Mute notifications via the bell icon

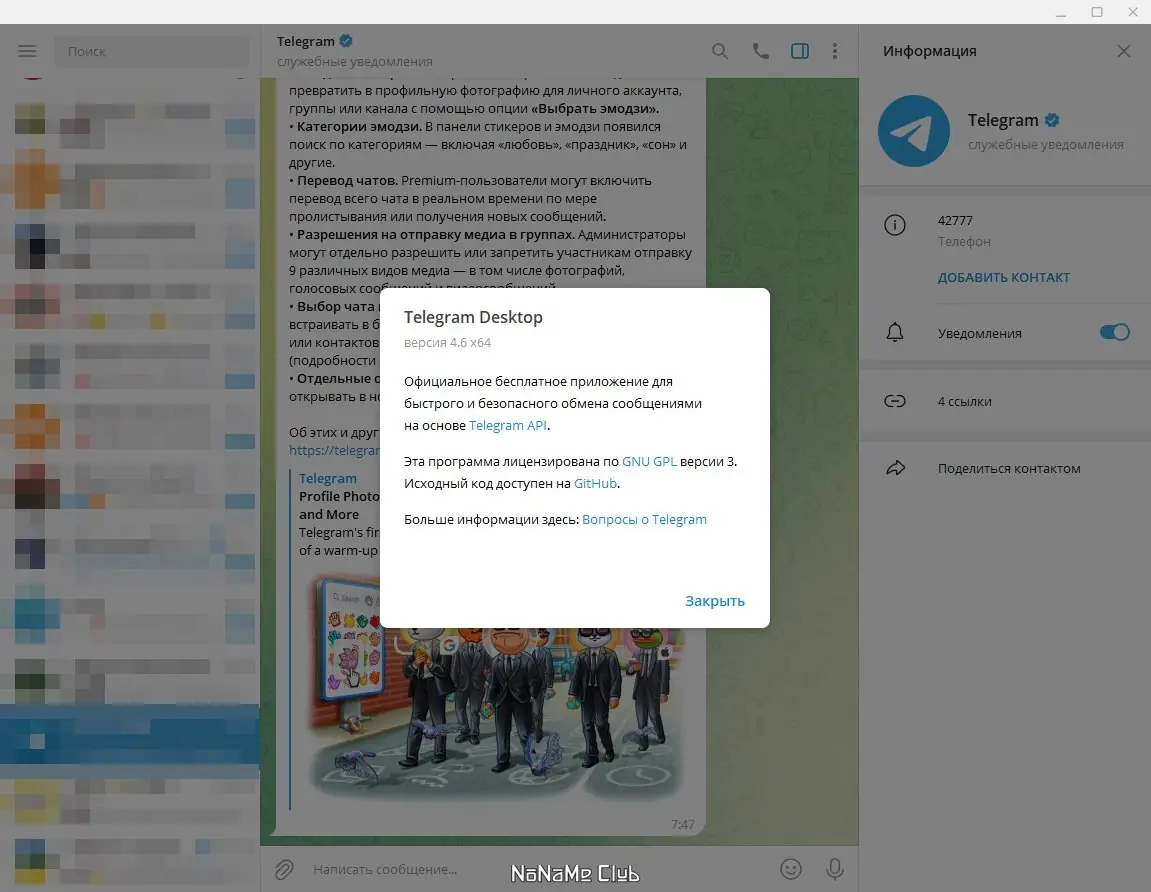click(x=895, y=333)
